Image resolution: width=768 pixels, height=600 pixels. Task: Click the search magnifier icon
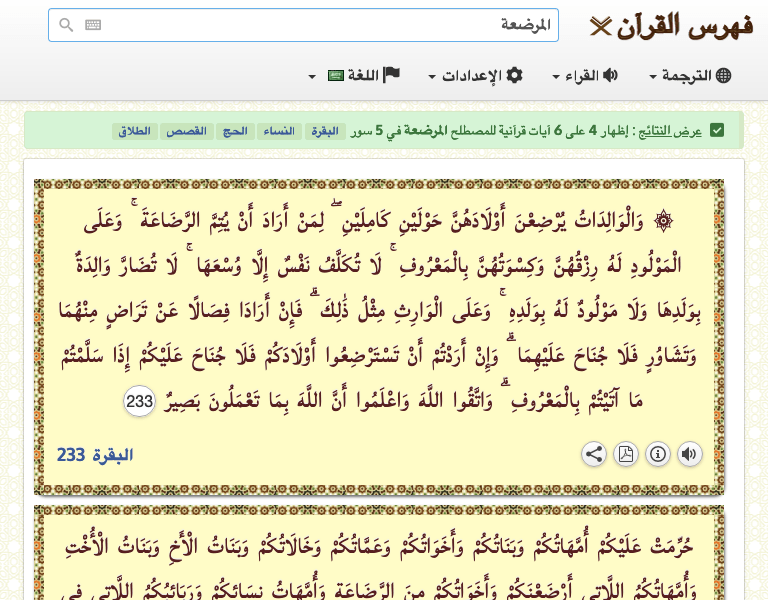click(66, 25)
